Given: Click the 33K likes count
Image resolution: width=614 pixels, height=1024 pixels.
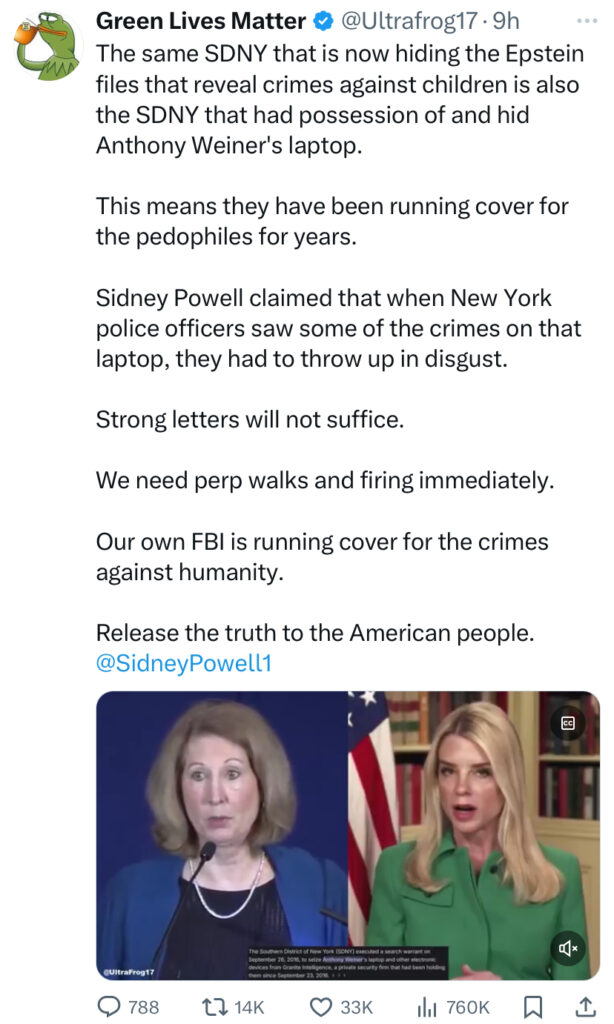Looking at the screenshot, I should point(357,1007).
